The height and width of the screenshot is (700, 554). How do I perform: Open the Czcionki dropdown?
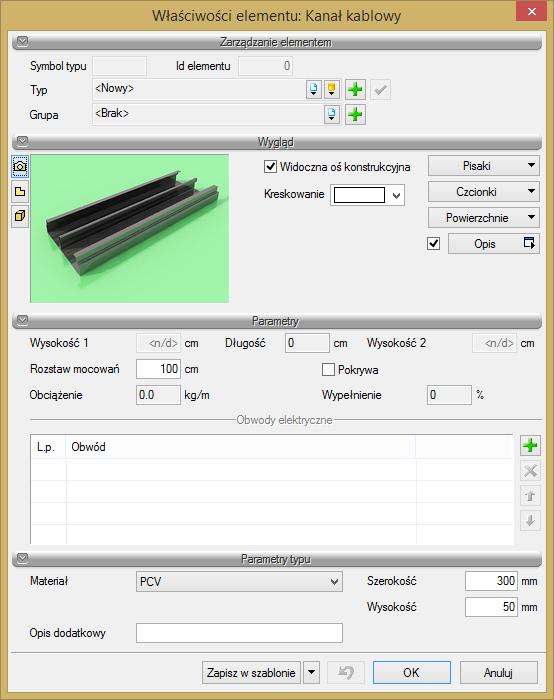pos(484,192)
